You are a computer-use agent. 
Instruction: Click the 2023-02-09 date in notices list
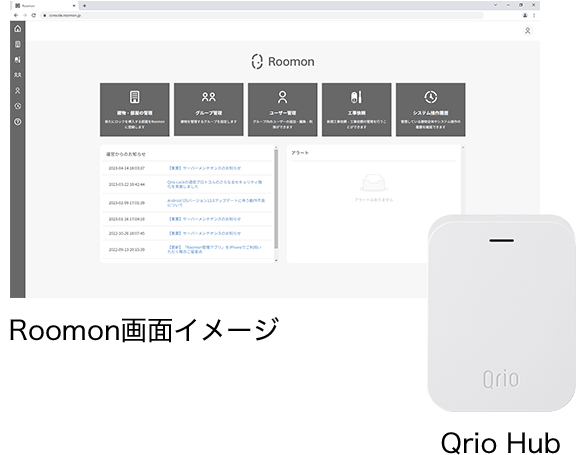(127, 203)
